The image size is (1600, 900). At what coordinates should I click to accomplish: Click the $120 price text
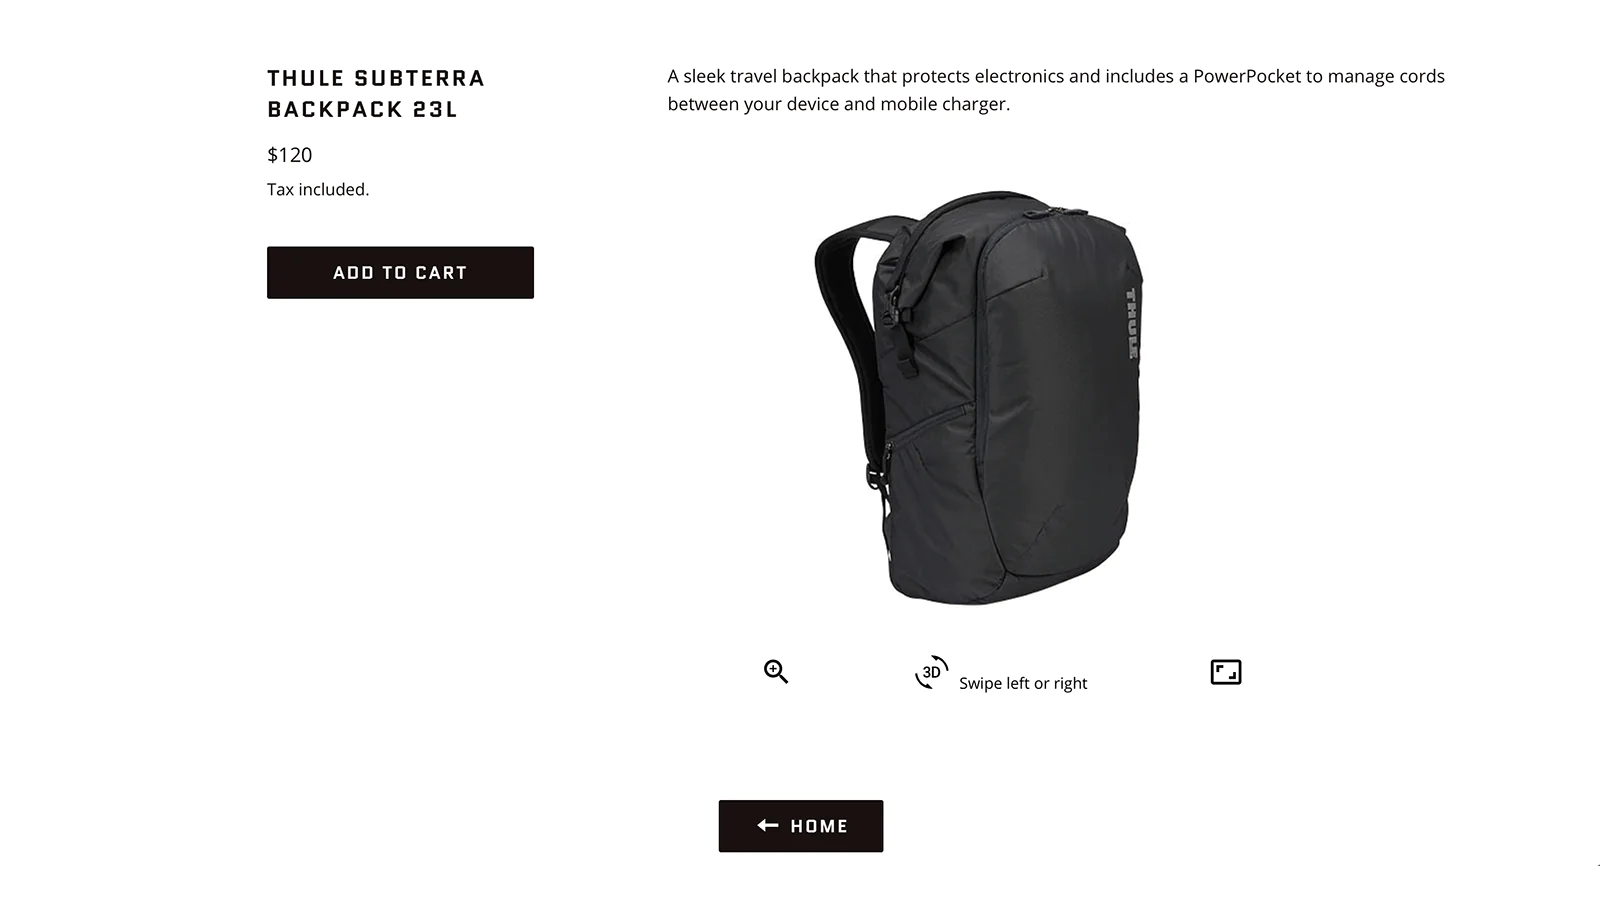(x=290, y=155)
